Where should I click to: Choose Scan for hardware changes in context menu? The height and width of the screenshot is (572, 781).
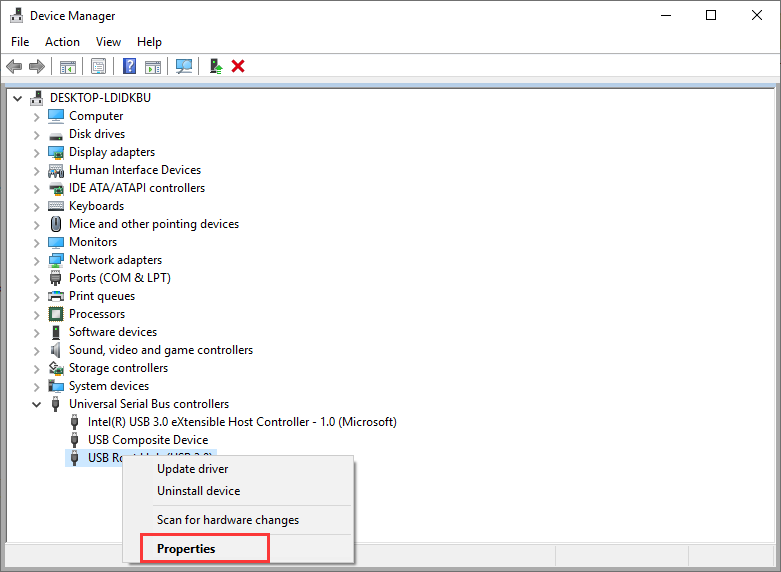[x=238, y=520]
